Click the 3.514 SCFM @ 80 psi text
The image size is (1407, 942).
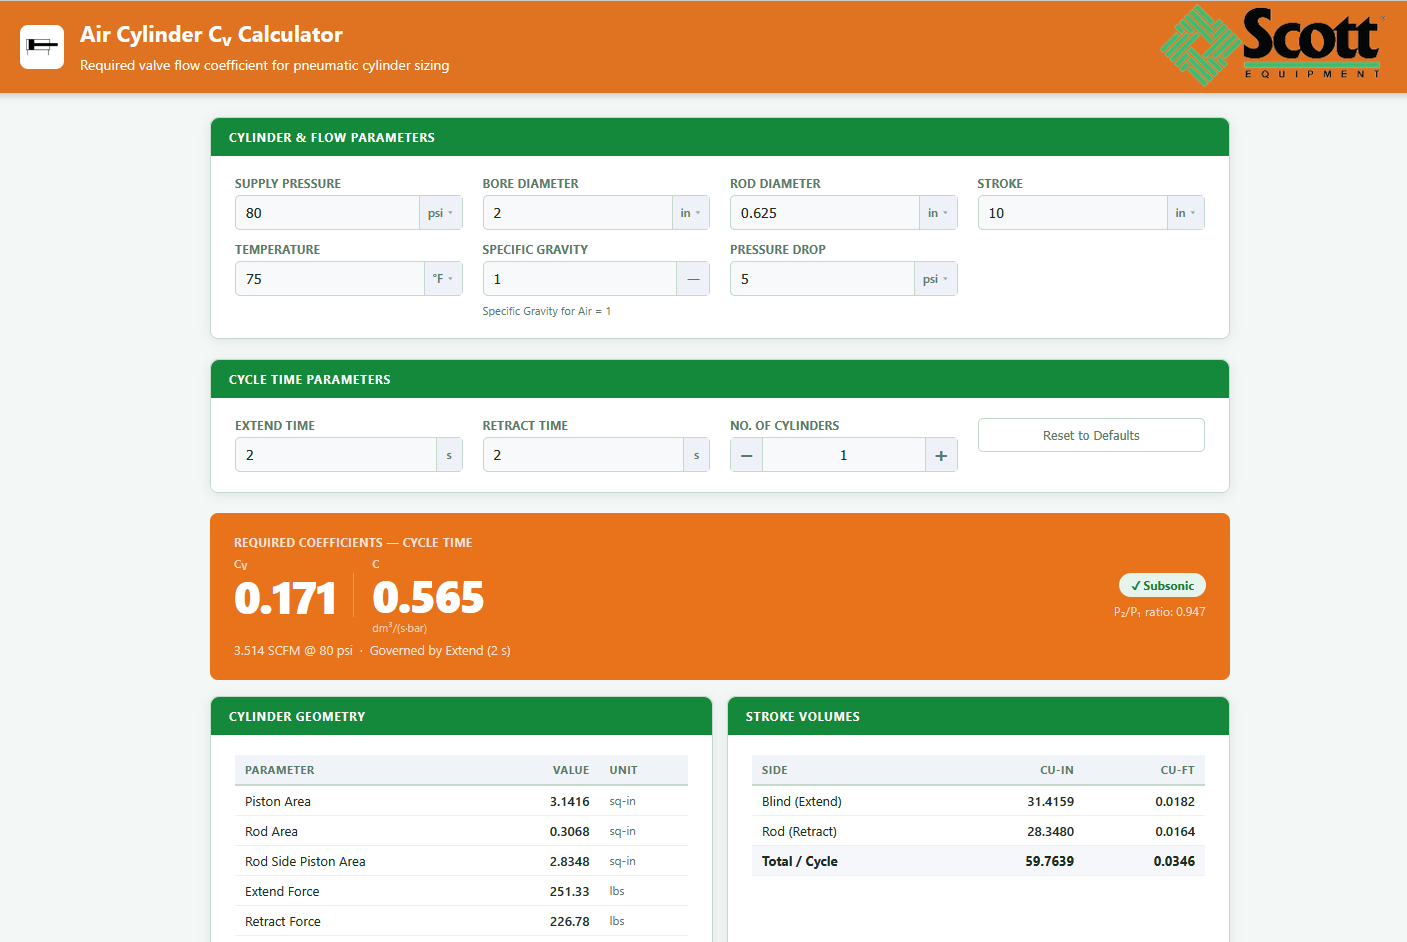click(x=293, y=650)
